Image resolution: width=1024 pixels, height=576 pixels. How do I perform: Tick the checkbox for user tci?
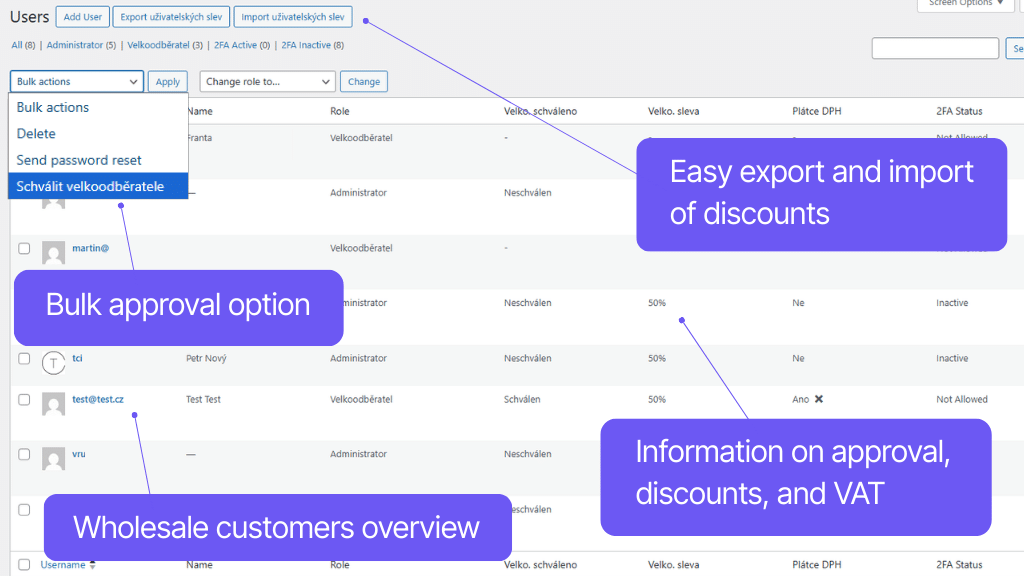click(x=24, y=359)
